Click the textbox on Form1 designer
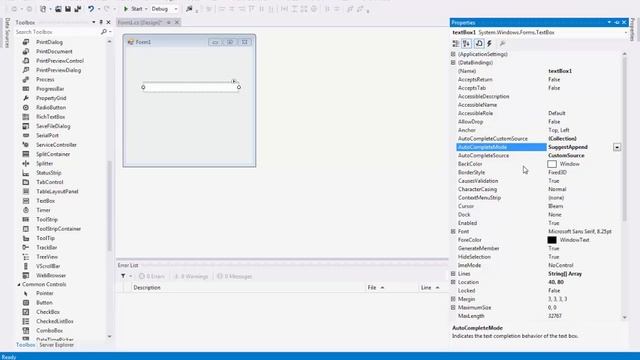 click(191, 87)
